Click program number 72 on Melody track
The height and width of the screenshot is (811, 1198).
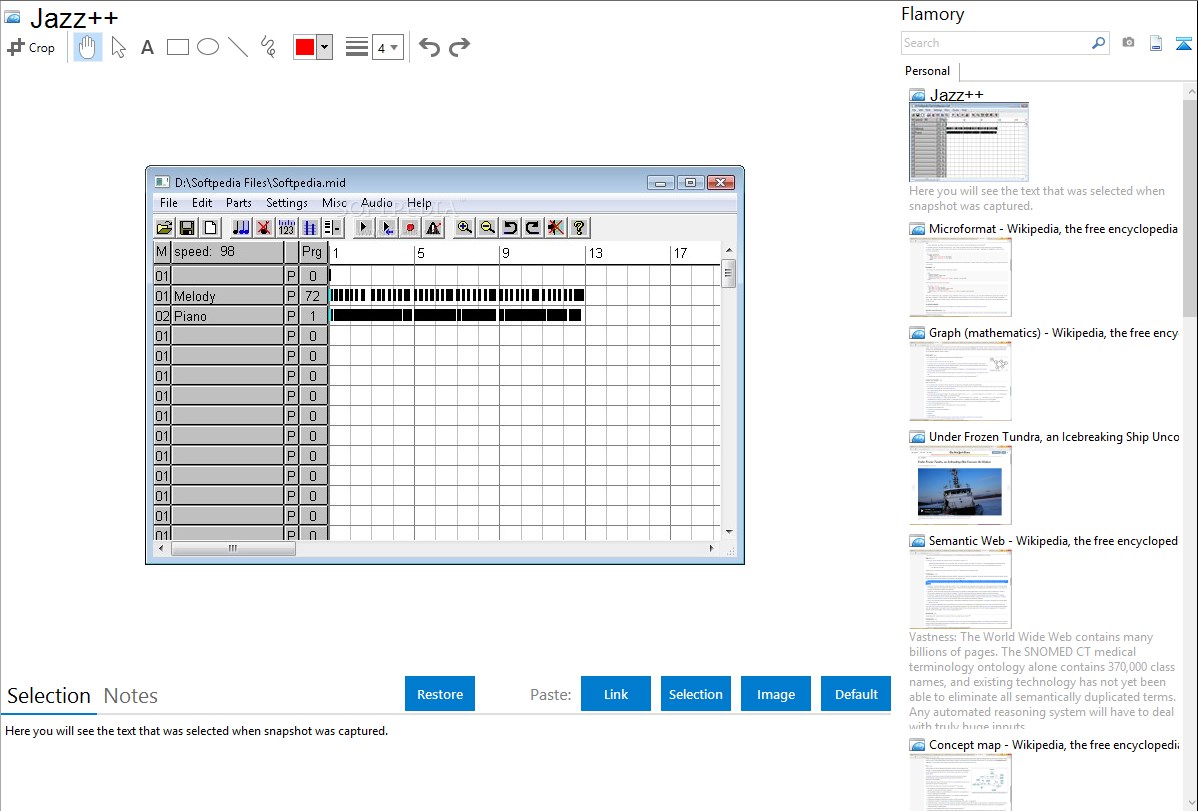(x=312, y=296)
